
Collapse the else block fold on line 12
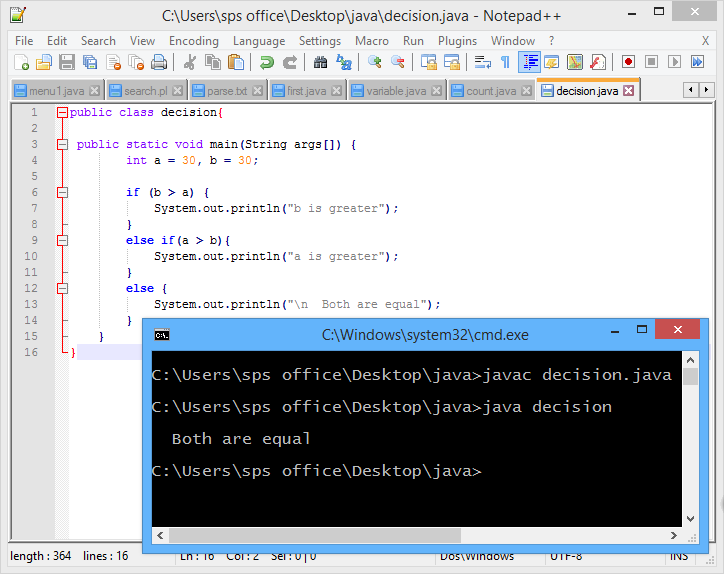coord(62,289)
